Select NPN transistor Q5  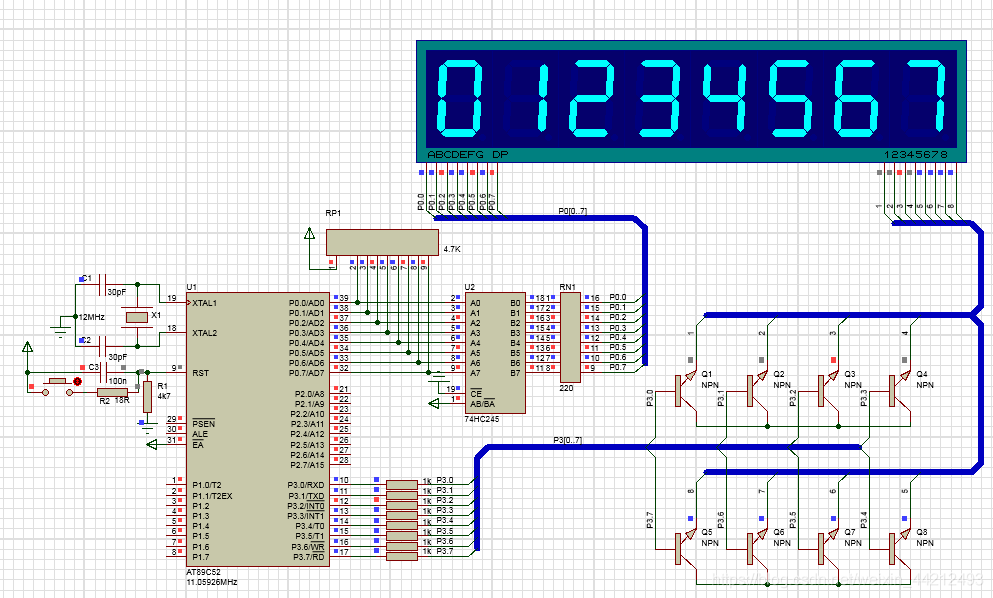click(x=685, y=548)
